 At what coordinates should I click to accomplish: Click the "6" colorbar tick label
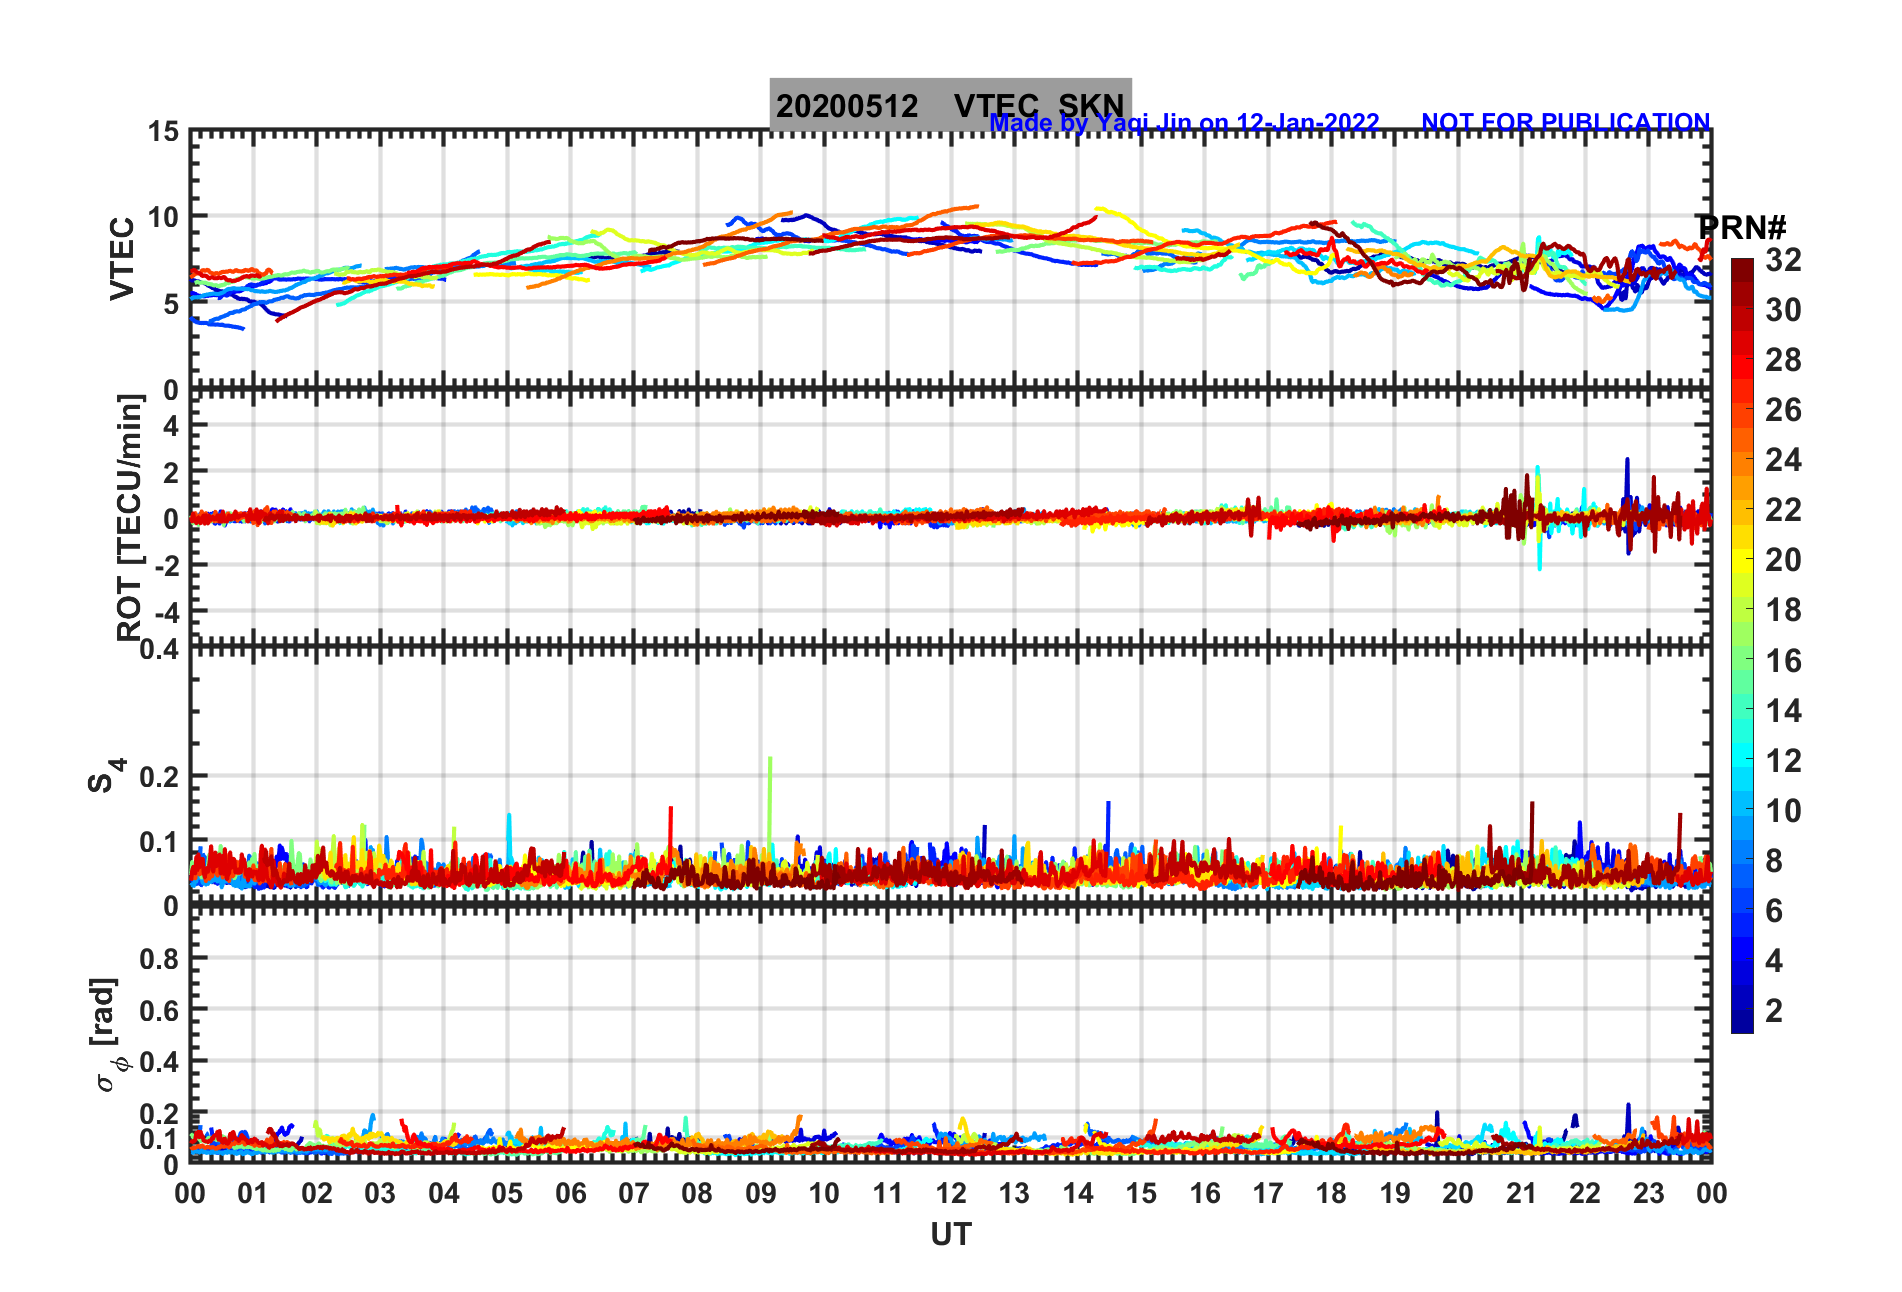[x=1774, y=911]
